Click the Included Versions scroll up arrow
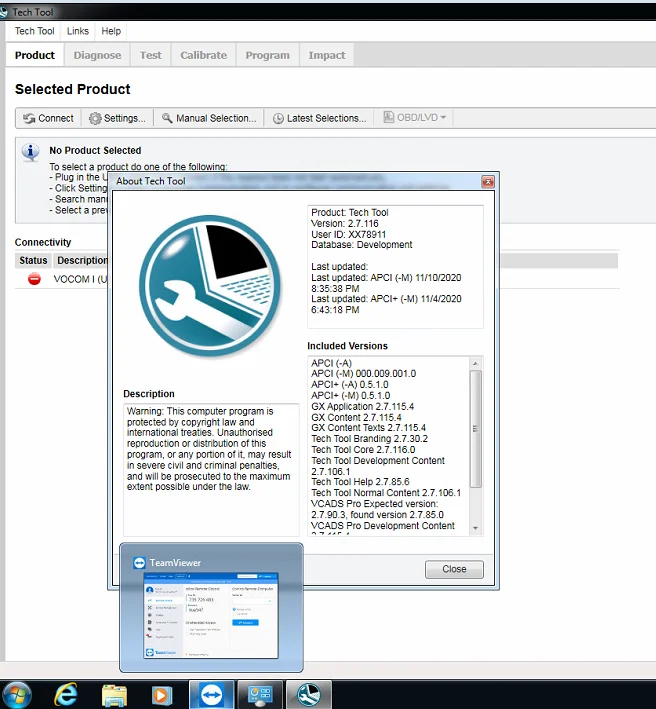Screen dimensions: 656x709 pos(475,364)
